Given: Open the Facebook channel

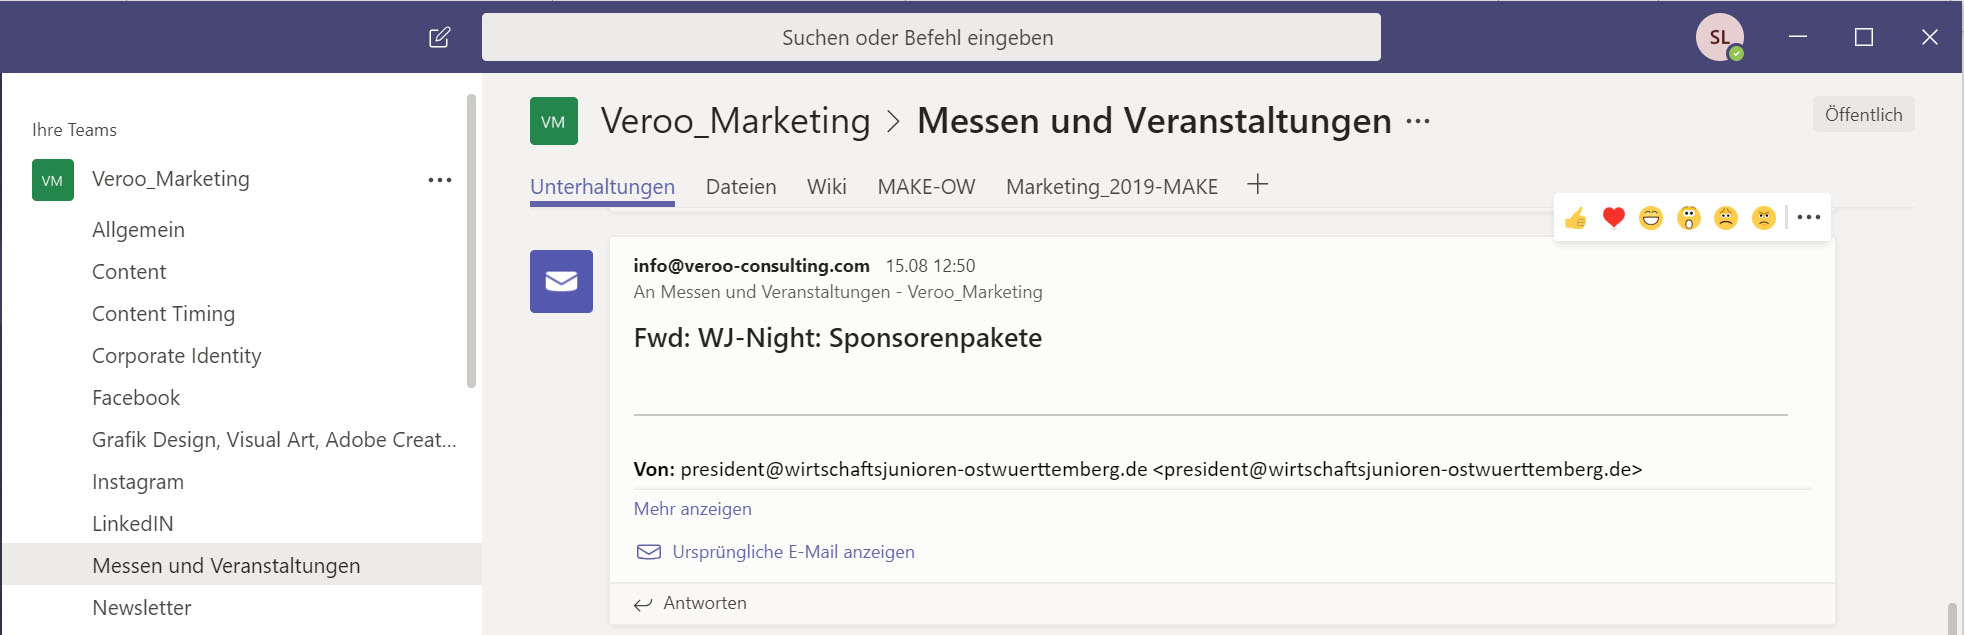Looking at the screenshot, I should click(x=136, y=398).
